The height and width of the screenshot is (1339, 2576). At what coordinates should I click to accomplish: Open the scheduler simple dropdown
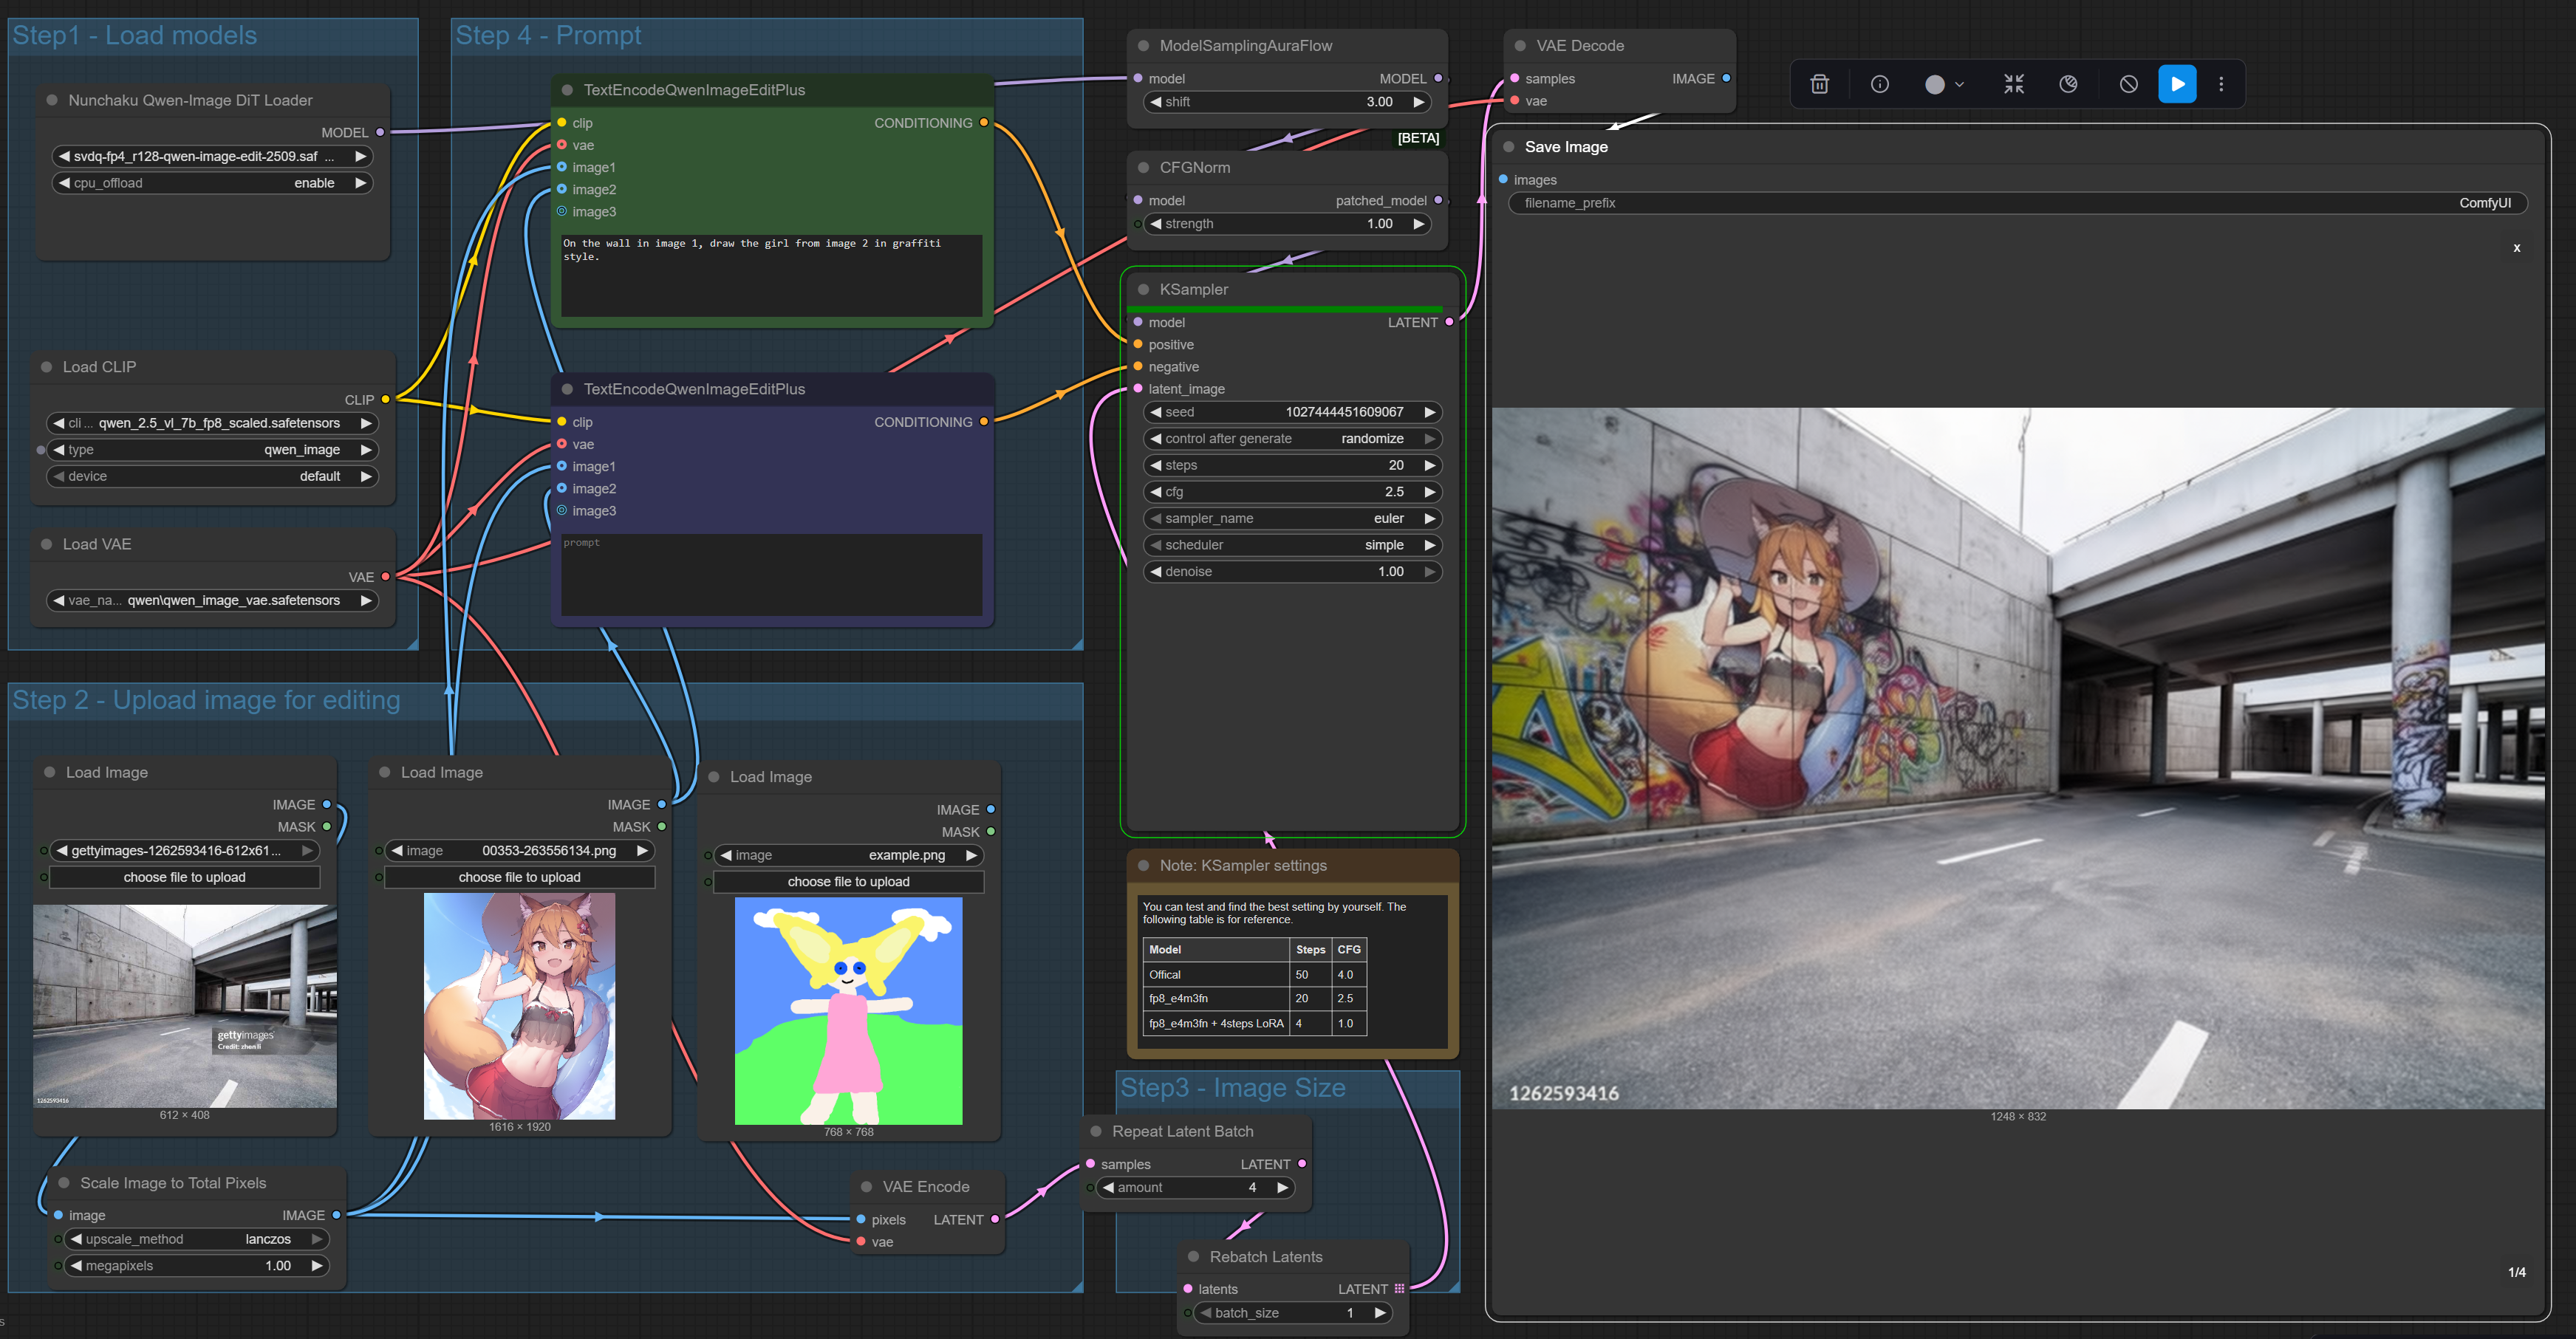click(1291, 545)
